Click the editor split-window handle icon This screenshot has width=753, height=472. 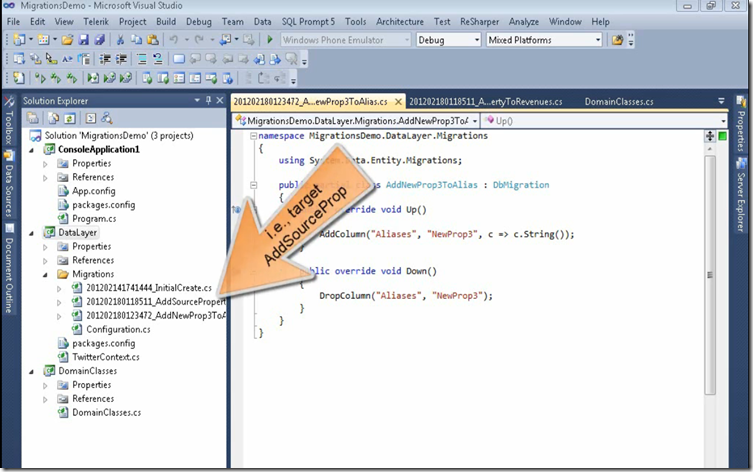point(710,136)
